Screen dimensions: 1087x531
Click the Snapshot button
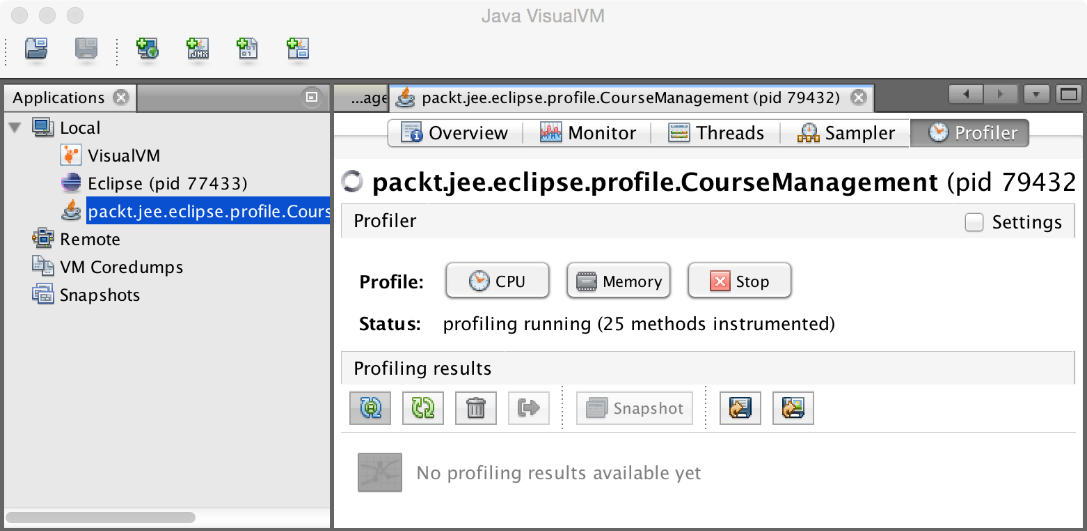tap(635, 408)
